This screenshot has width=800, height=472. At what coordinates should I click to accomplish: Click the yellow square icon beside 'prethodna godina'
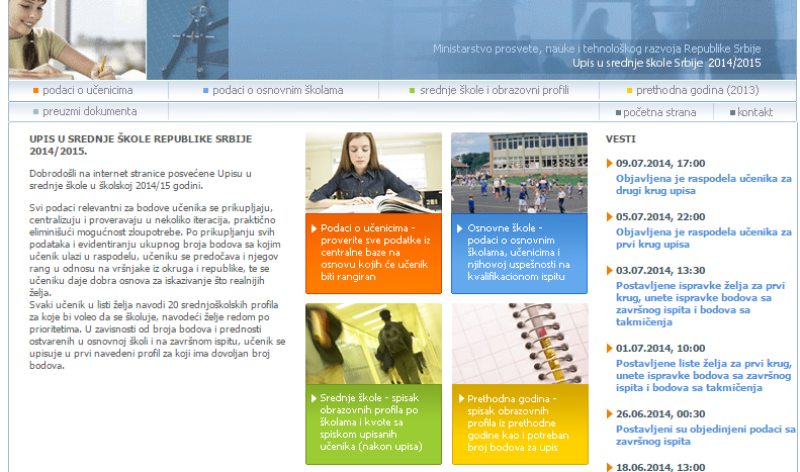point(629,91)
